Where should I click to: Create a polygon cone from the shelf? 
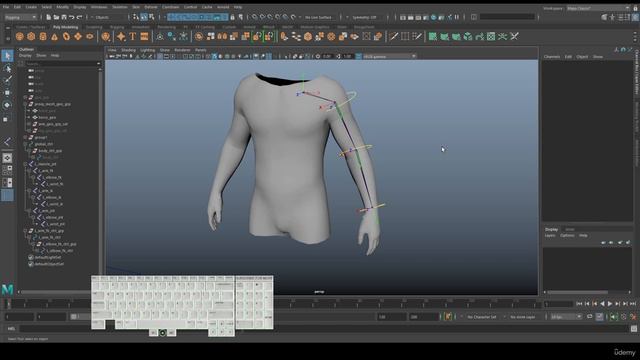pos(54,37)
